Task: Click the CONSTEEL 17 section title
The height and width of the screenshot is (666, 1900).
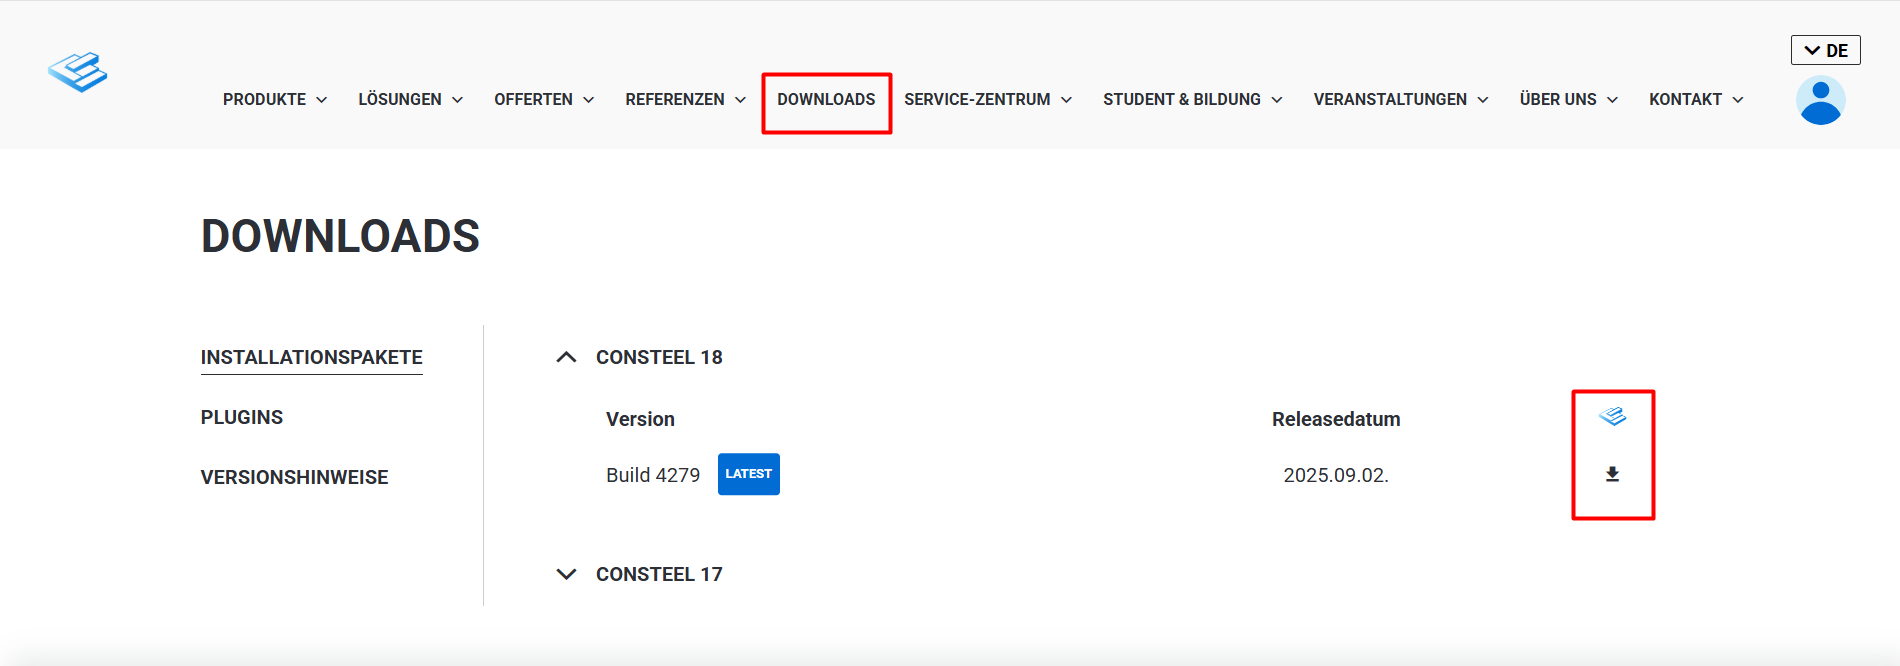Action: tap(659, 574)
